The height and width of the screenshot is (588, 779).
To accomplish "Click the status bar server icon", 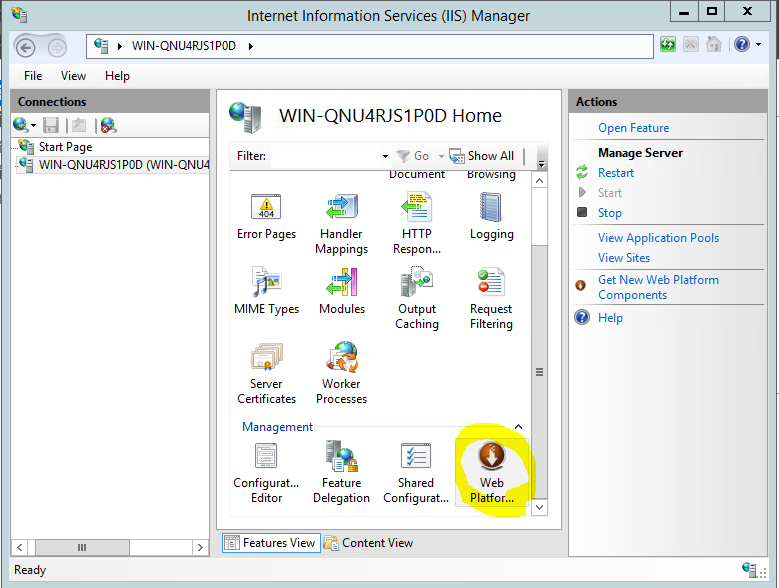I will [750, 570].
